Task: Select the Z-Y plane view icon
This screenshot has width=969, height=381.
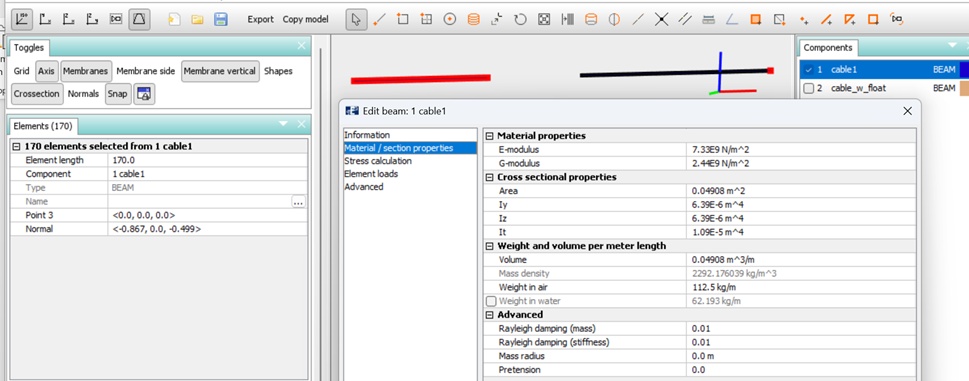Action: tap(92, 20)
